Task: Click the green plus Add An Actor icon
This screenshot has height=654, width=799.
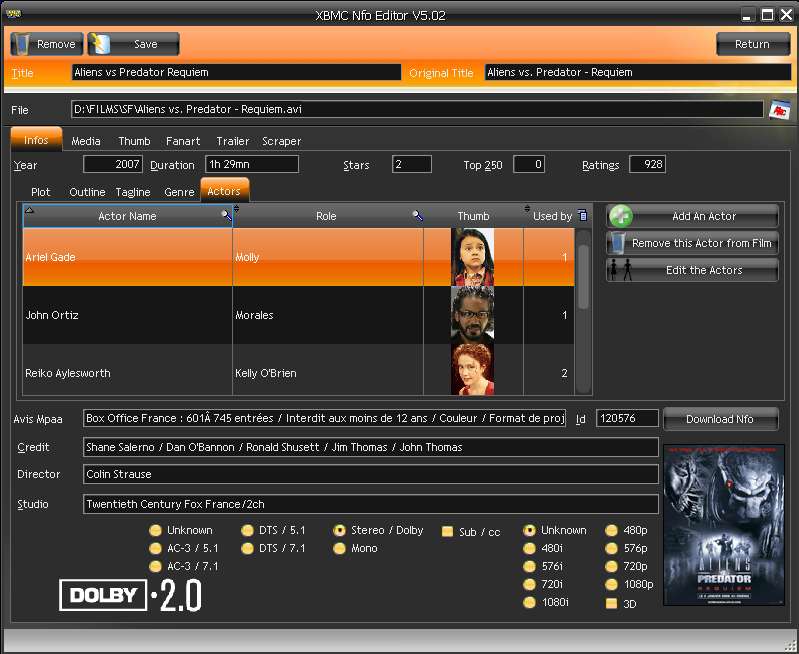Action: (620, 216)
